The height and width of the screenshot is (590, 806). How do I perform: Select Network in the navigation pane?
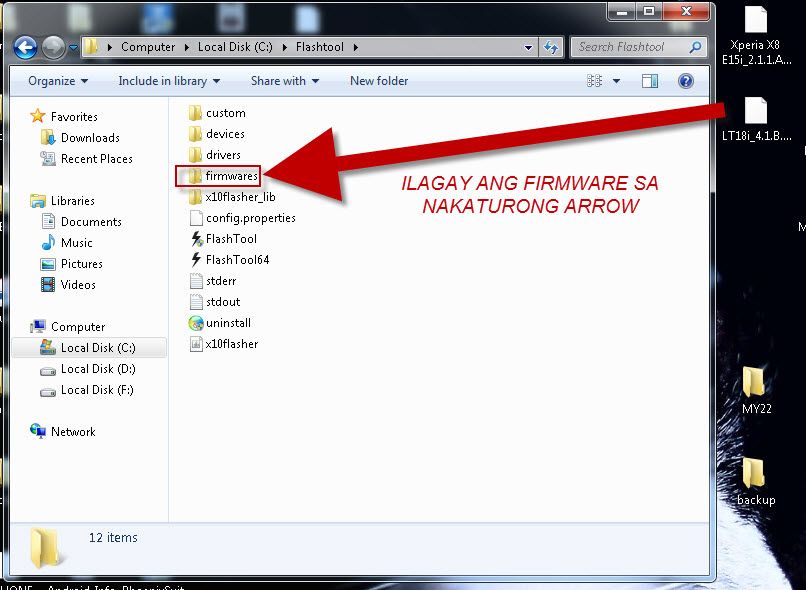[x=63, y=432]
